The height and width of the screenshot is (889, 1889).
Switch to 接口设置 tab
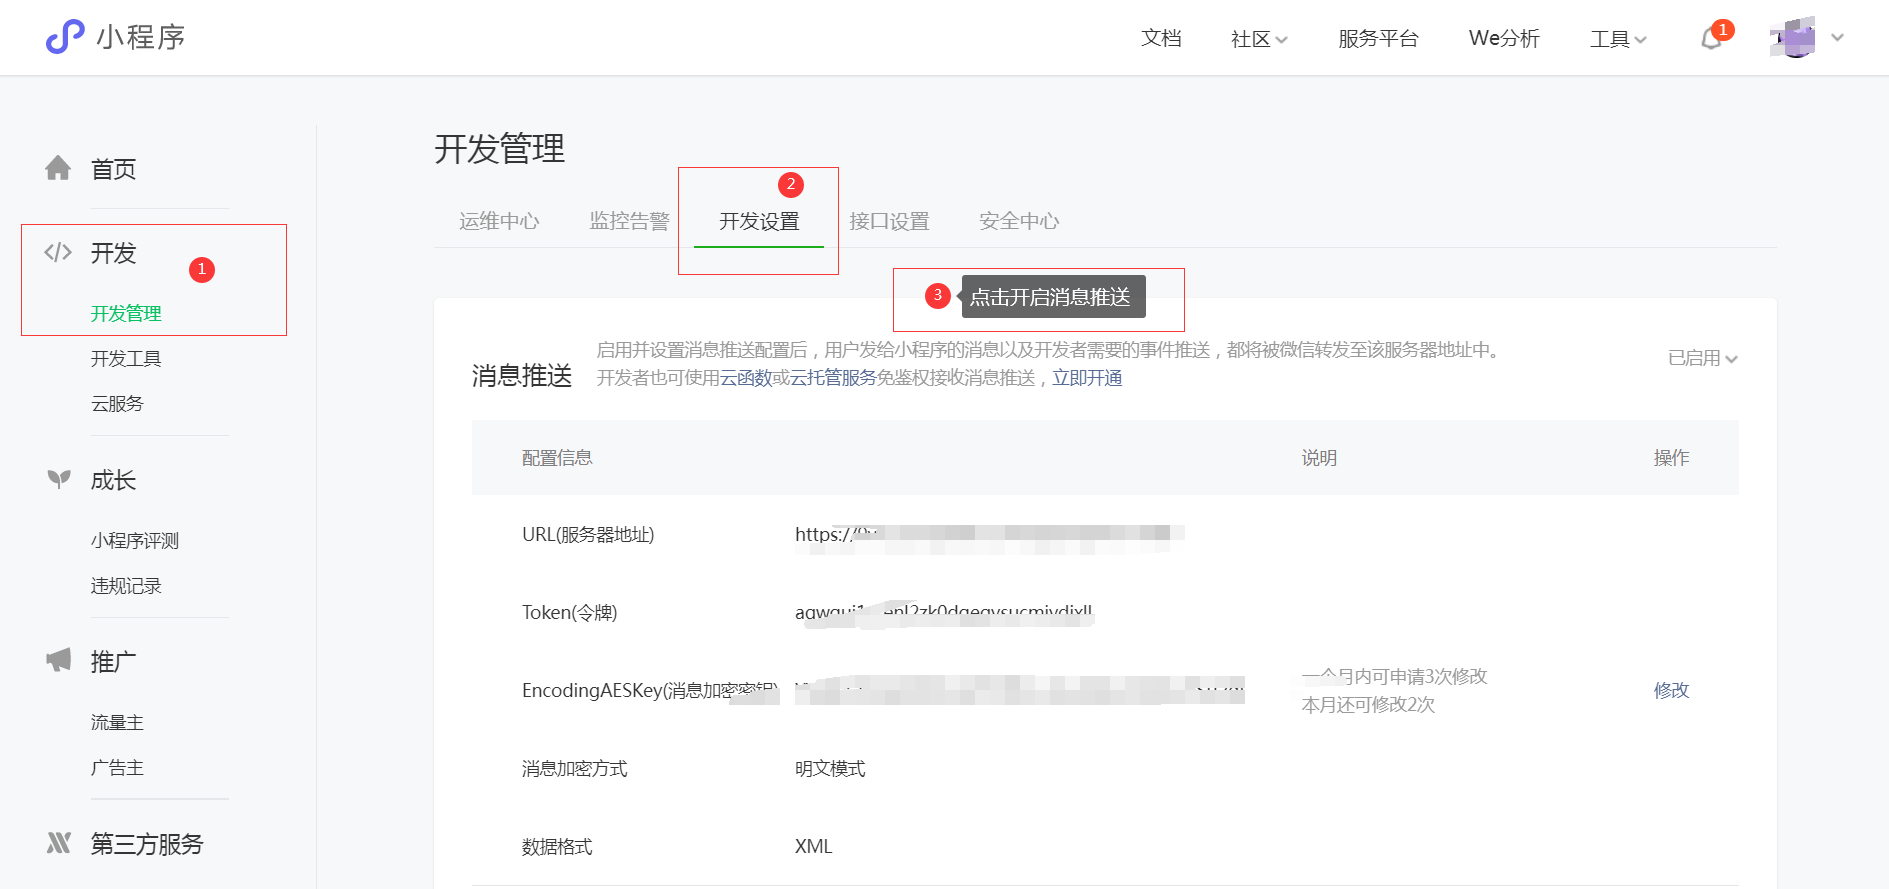pos(889,221)
